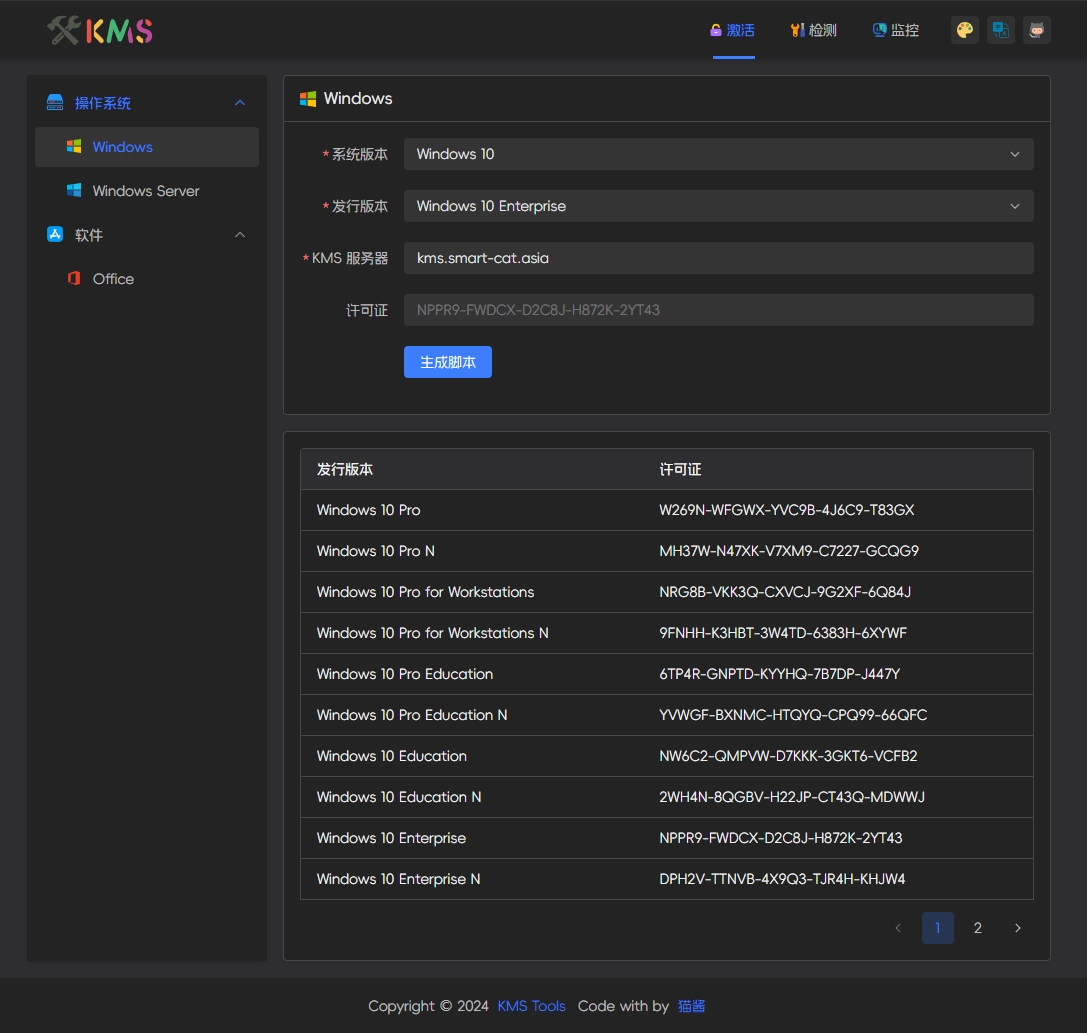Click the 生成脚本 button

448,362
